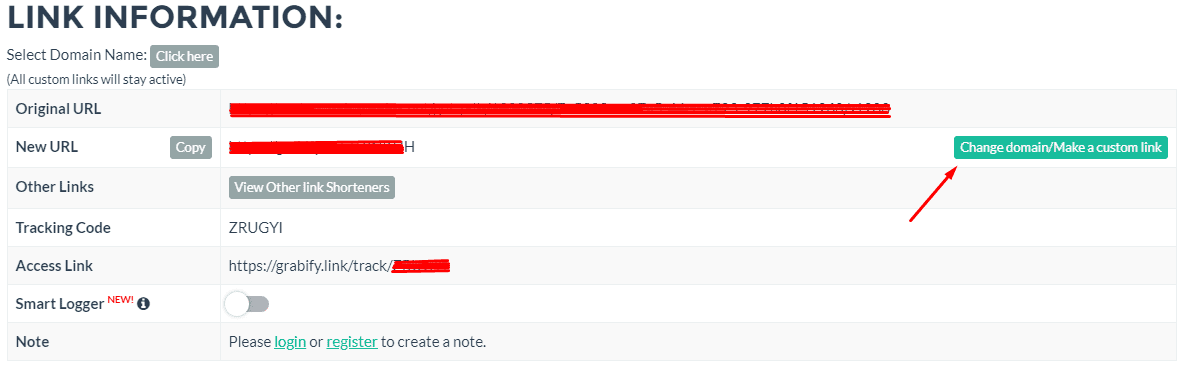Open the Select Domain Name 'Click here' button
Image resolution: width=1179 pixels, height=379 pixels.
click(184, 56)
